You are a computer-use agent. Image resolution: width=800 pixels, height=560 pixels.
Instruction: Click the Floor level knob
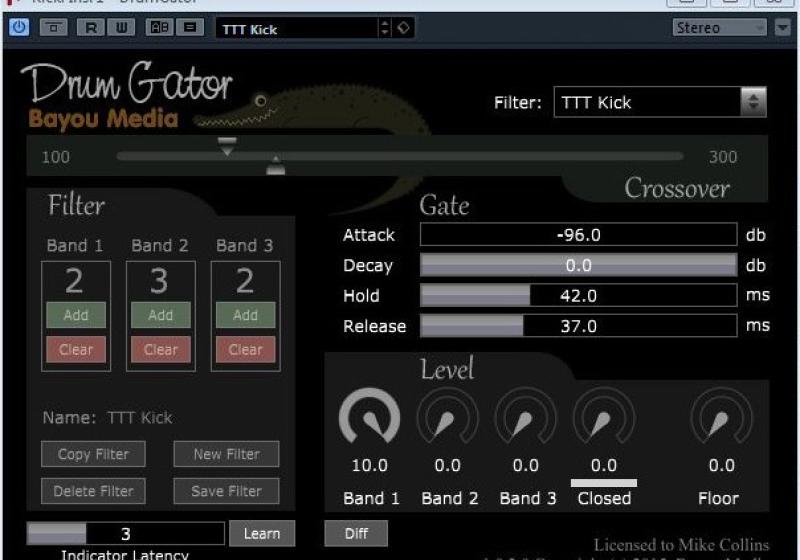pyautogui.click(x=721, y=417)
